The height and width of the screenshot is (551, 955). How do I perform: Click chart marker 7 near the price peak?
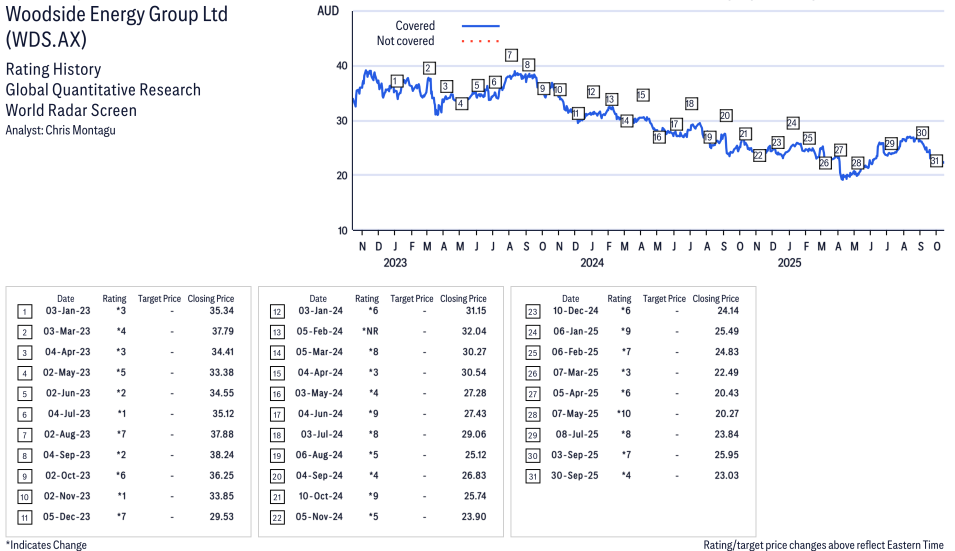(511, 55)
